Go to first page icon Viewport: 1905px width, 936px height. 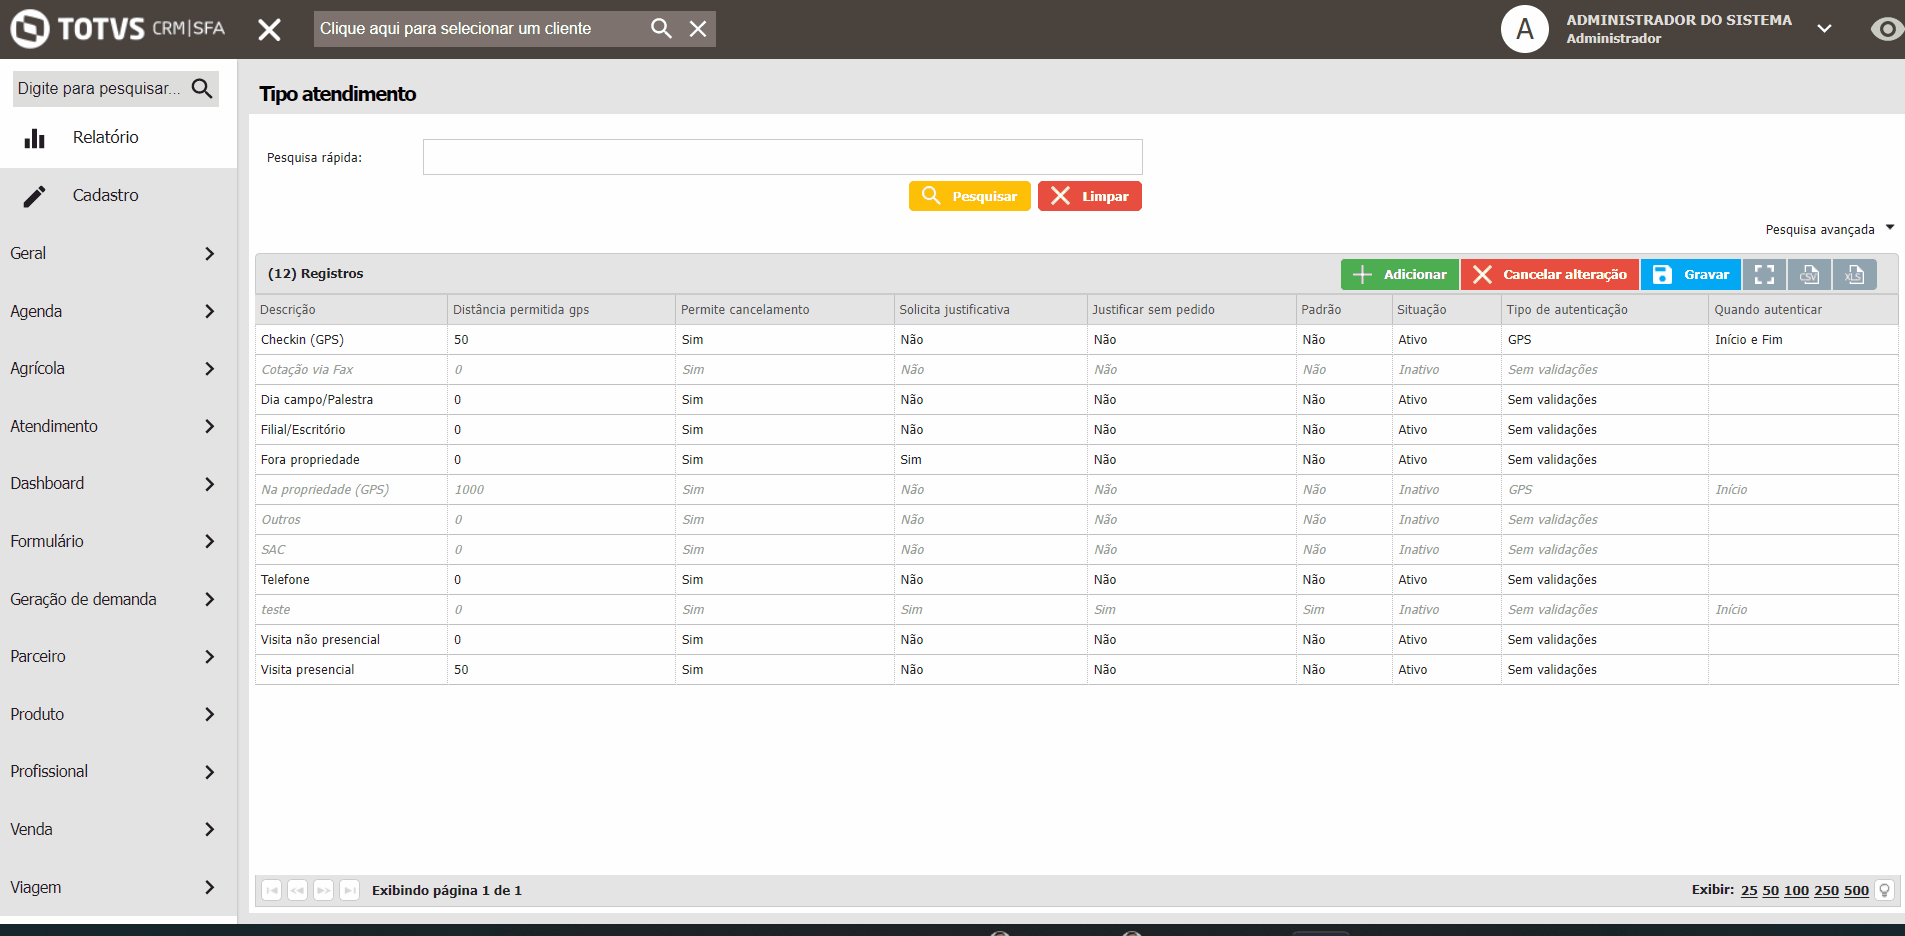pyautogui.click(x=271, y=890)
